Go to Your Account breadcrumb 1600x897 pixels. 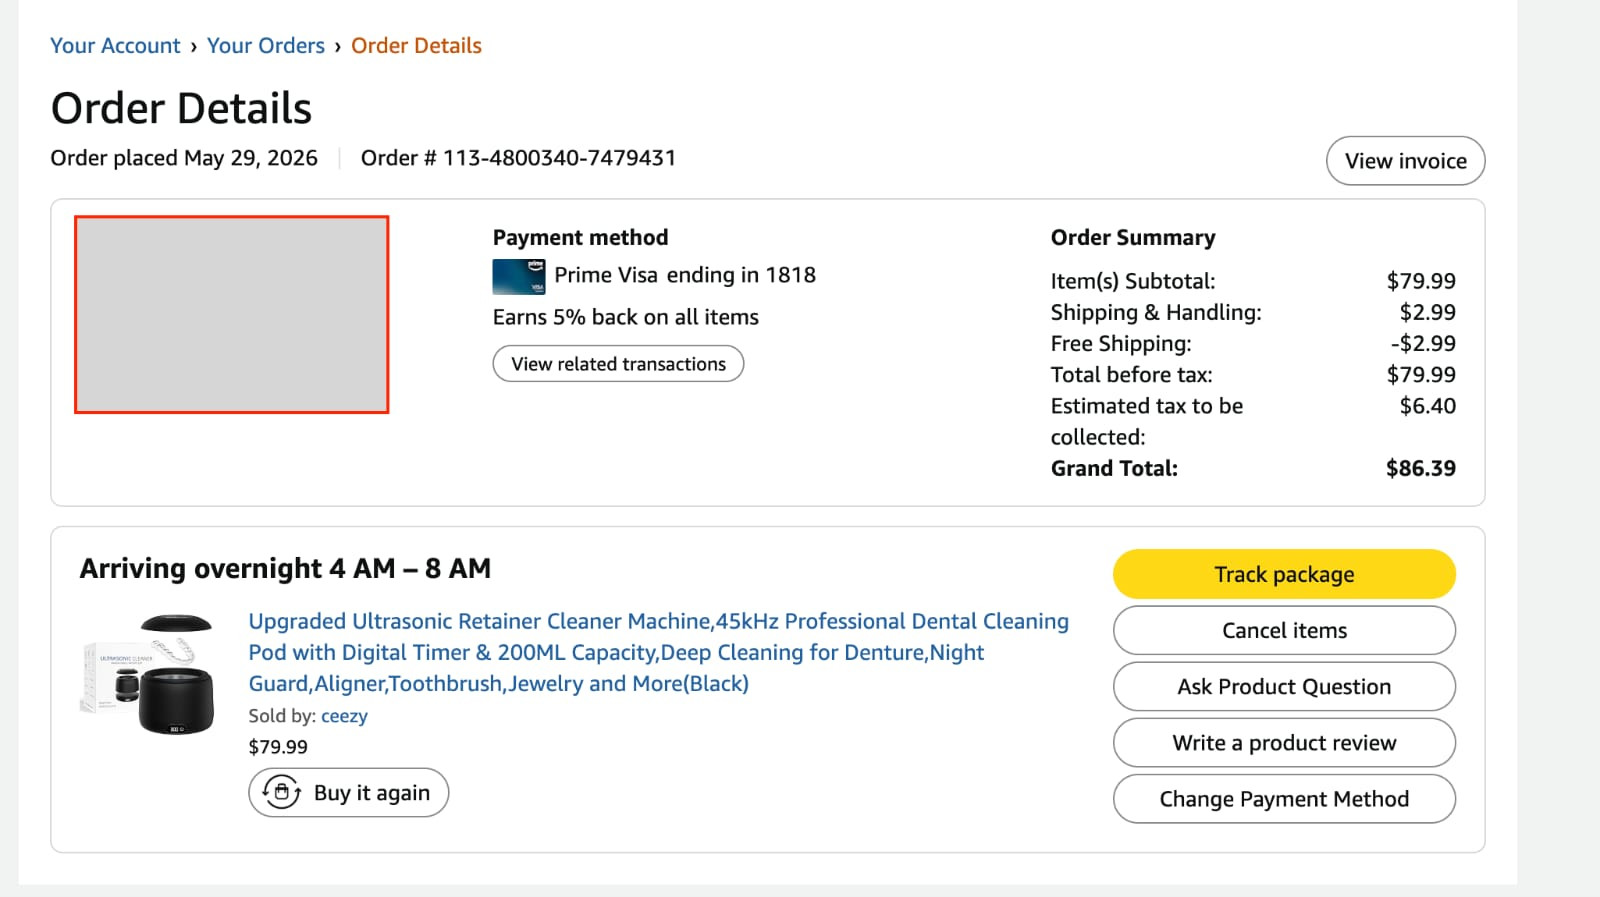[x=115, y=46]
